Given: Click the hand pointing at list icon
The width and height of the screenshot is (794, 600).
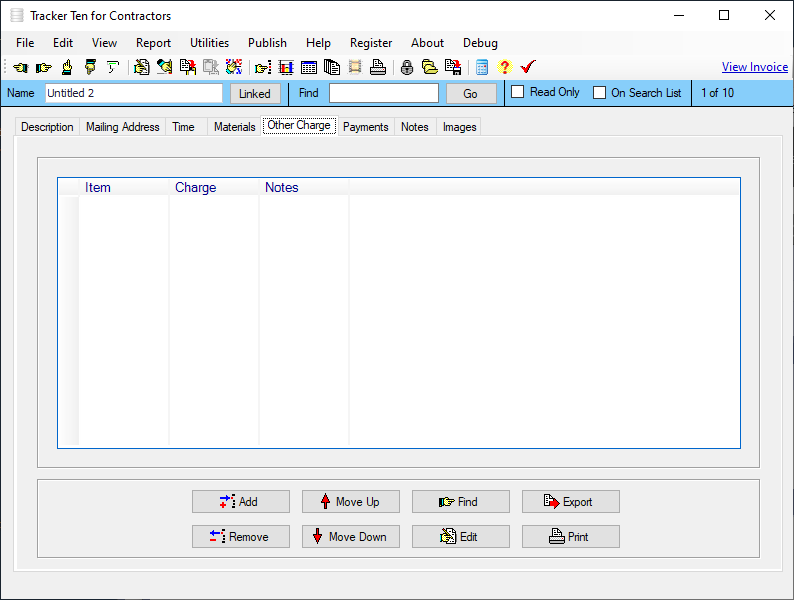Looking at the screenshot, I should pyautogui.click(x=263, y=67).
